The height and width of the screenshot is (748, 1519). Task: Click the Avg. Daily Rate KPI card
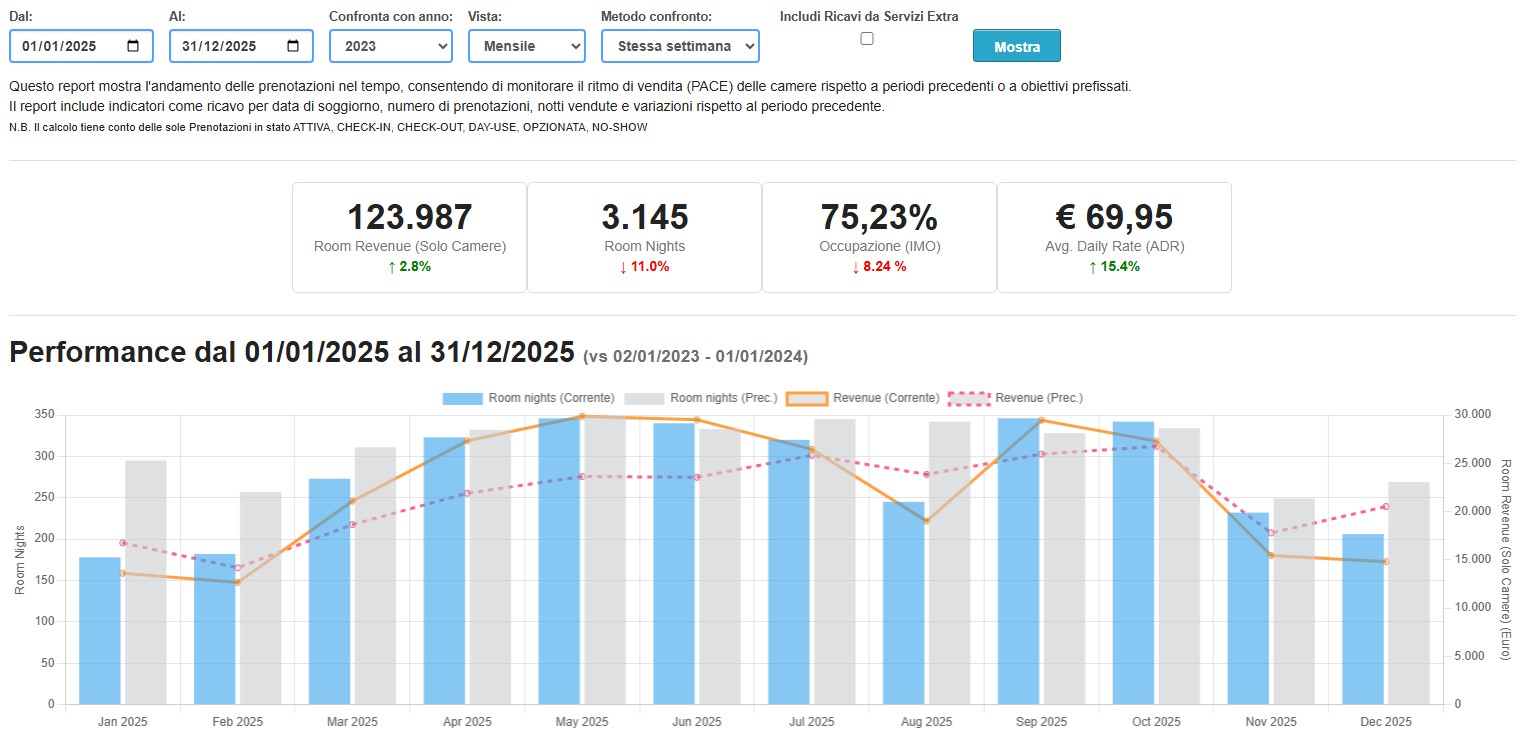click(1114, 237)
